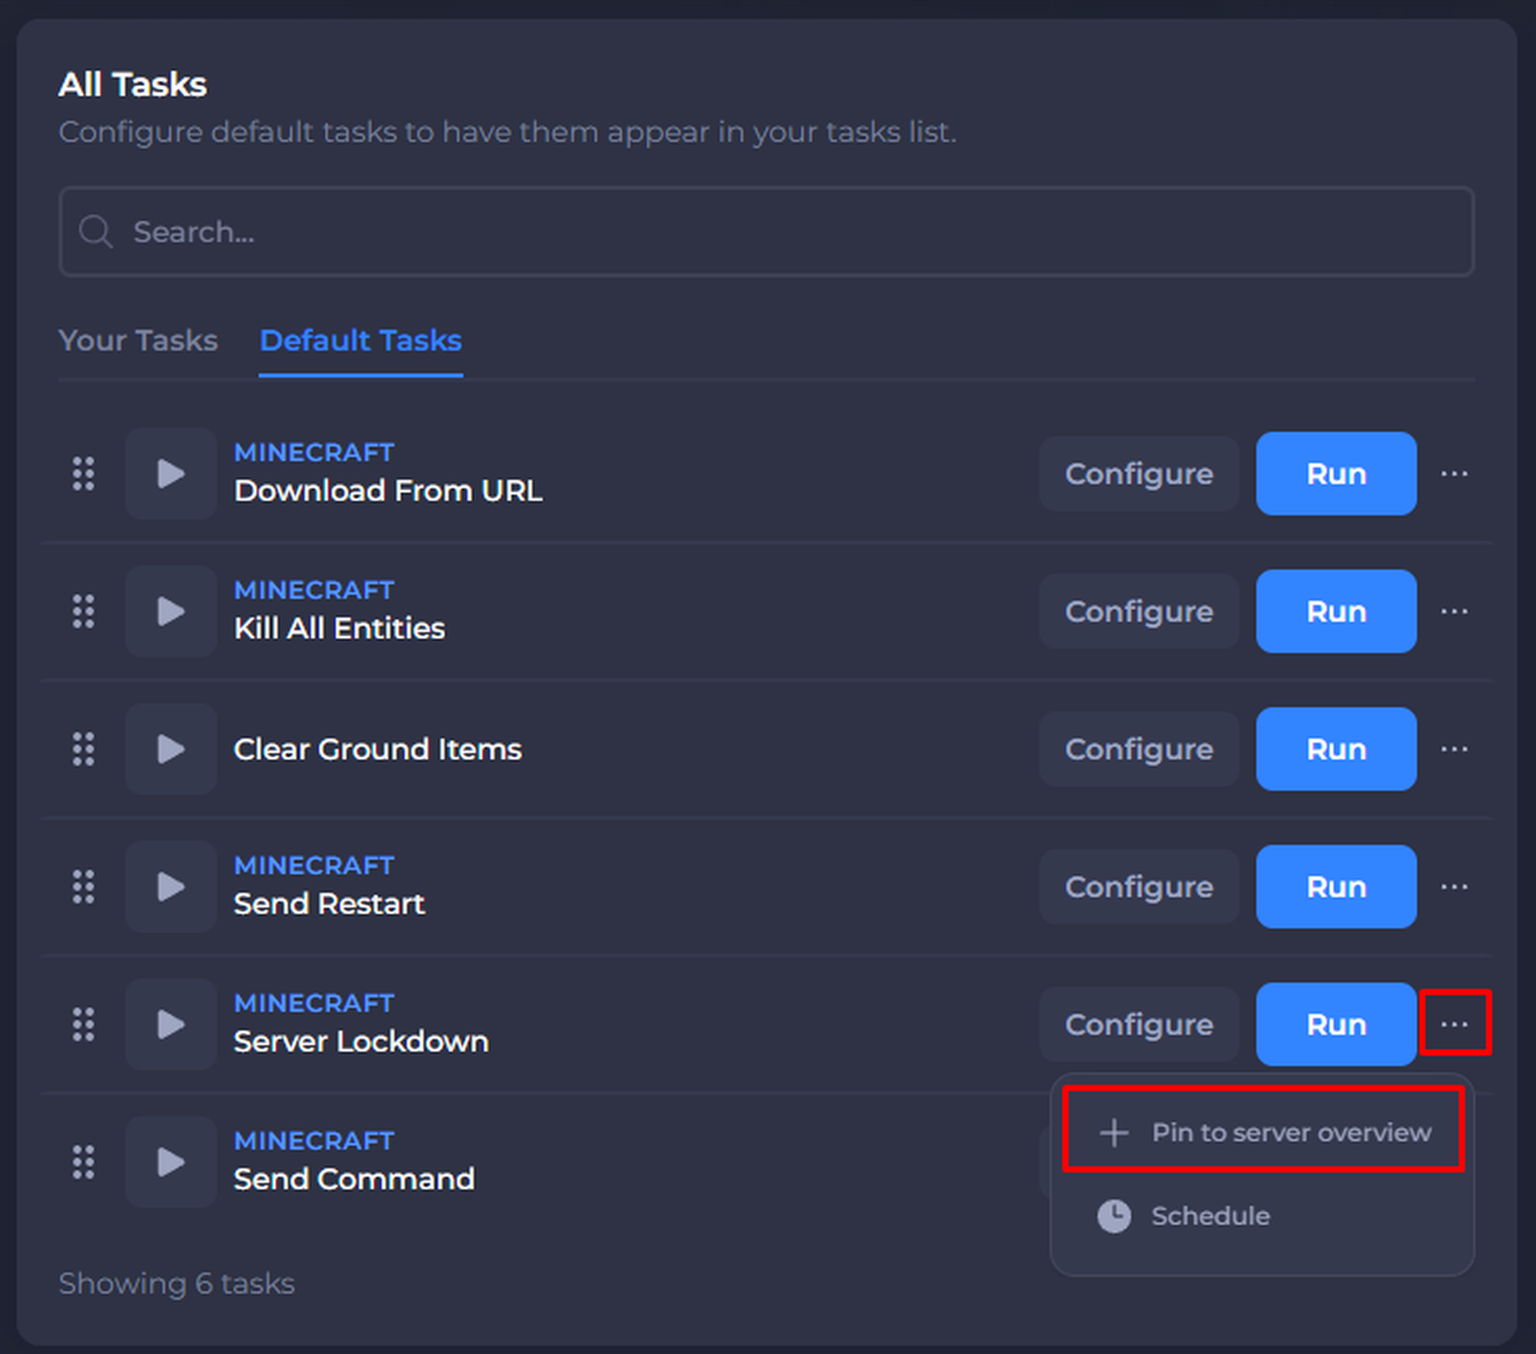1536x1354 pixels.
Task: Open more options for Kill All Entities
Action: click(x=1454, y=611)
